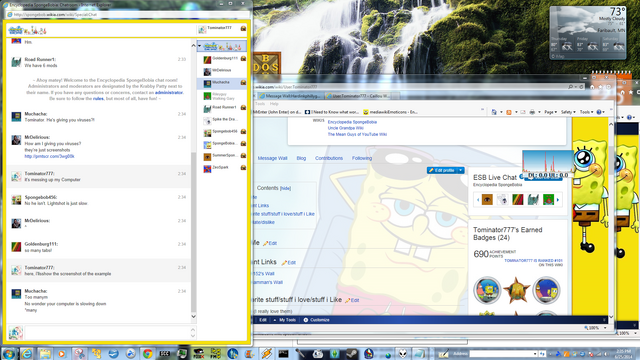Click the Print icon in IE

tap(532, 112)
